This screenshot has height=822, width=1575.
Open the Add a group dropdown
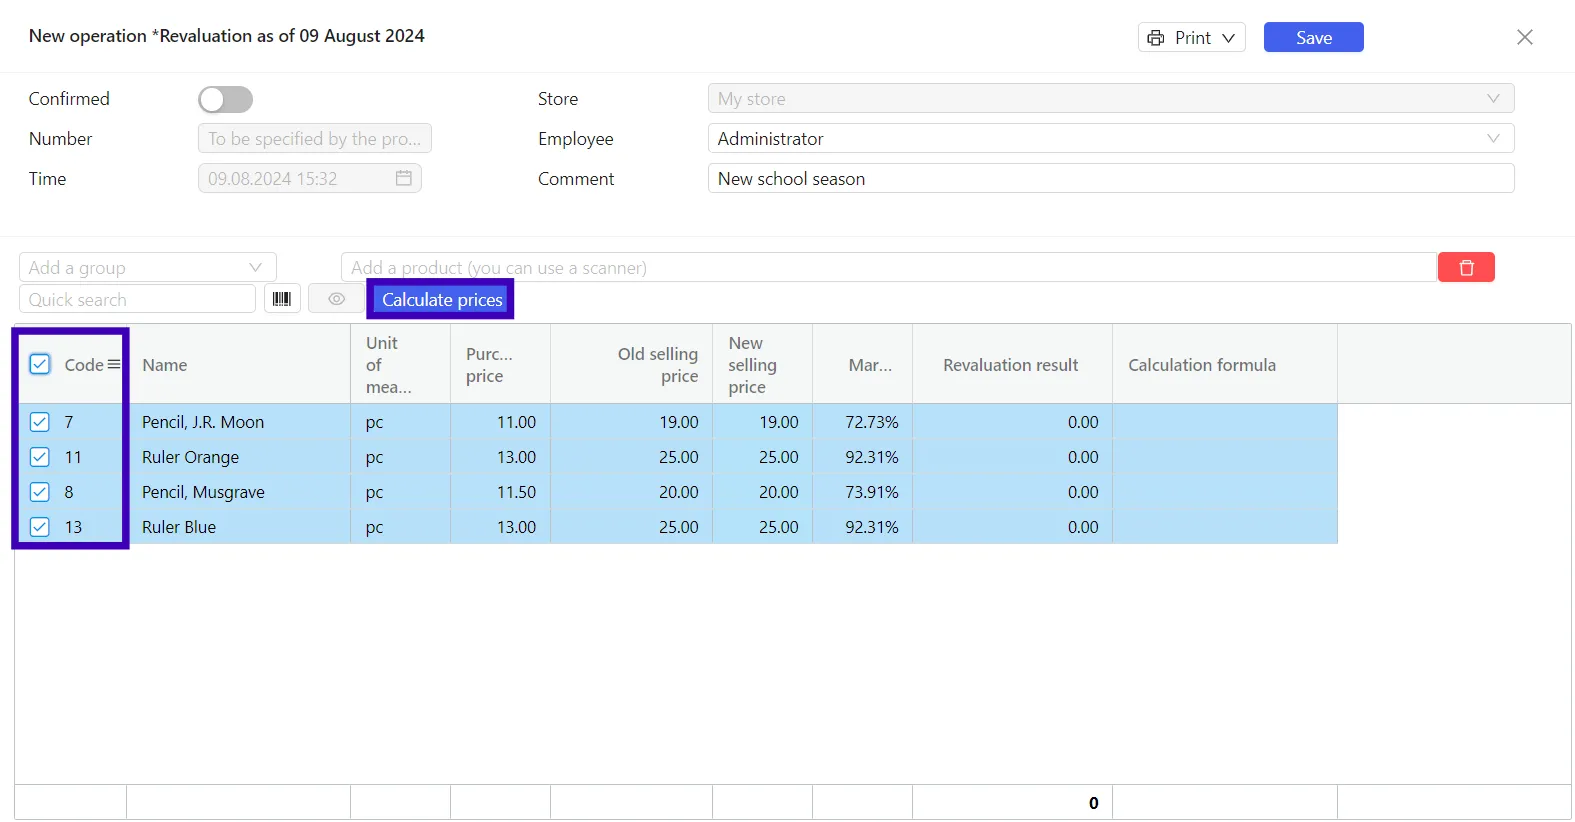click(x=147, y=267)
